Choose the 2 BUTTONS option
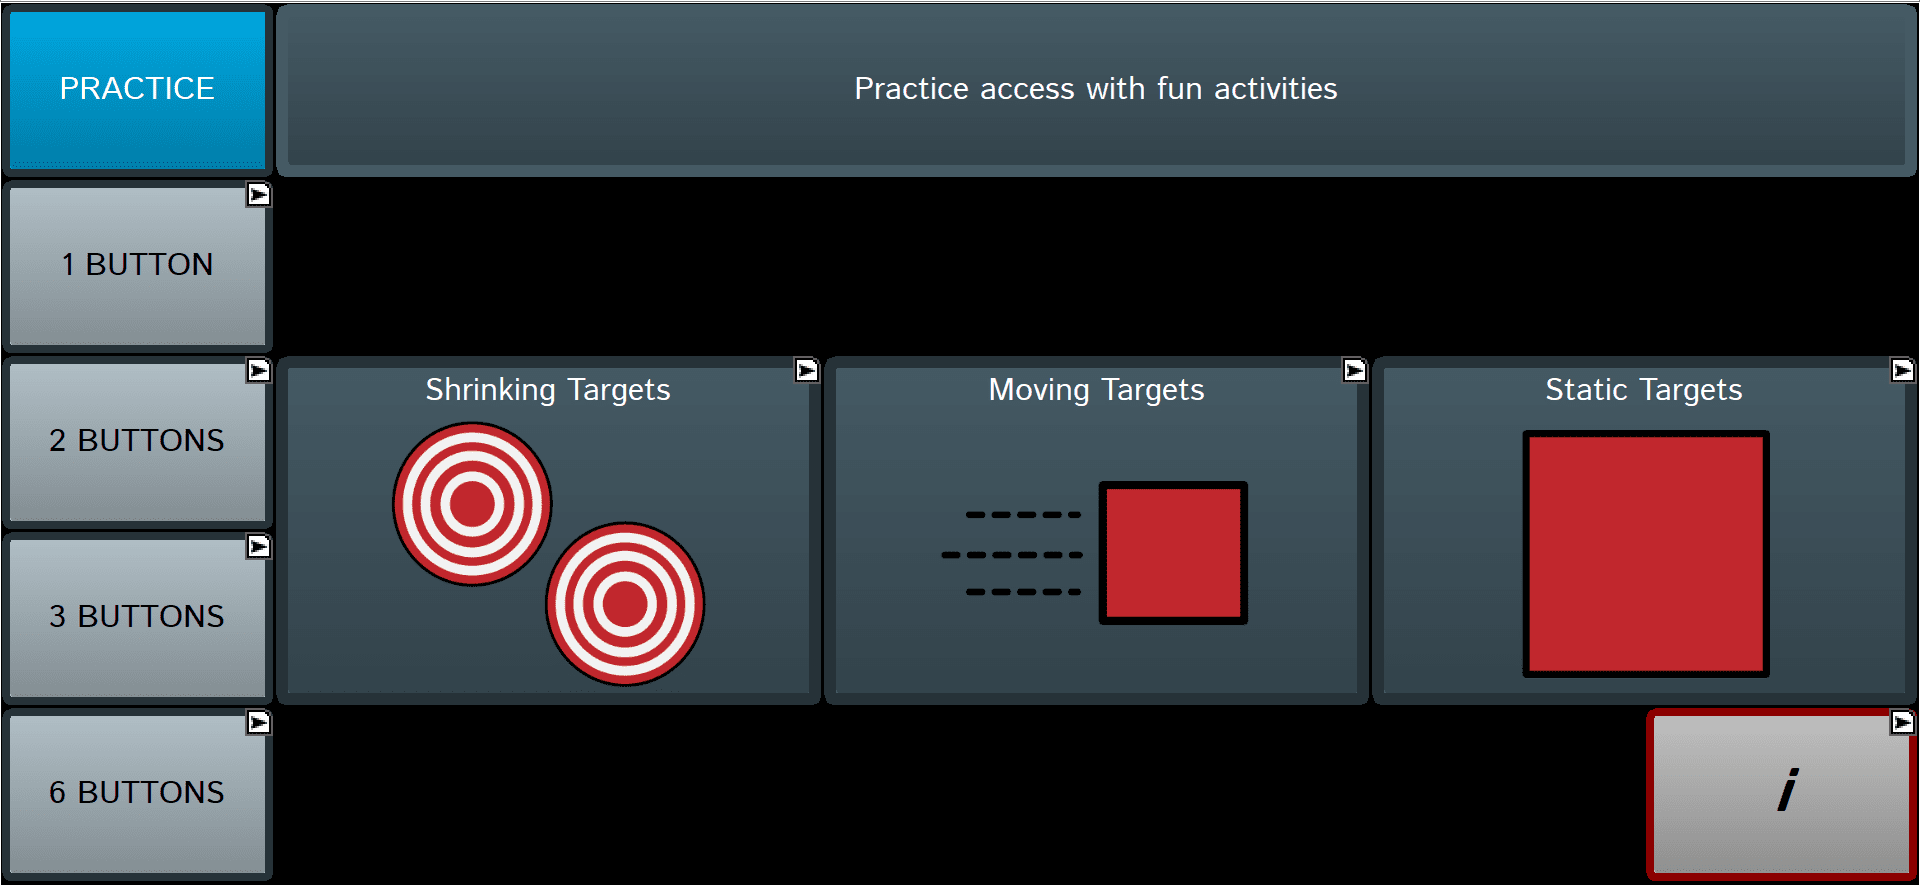 click(x=137, y=441)
